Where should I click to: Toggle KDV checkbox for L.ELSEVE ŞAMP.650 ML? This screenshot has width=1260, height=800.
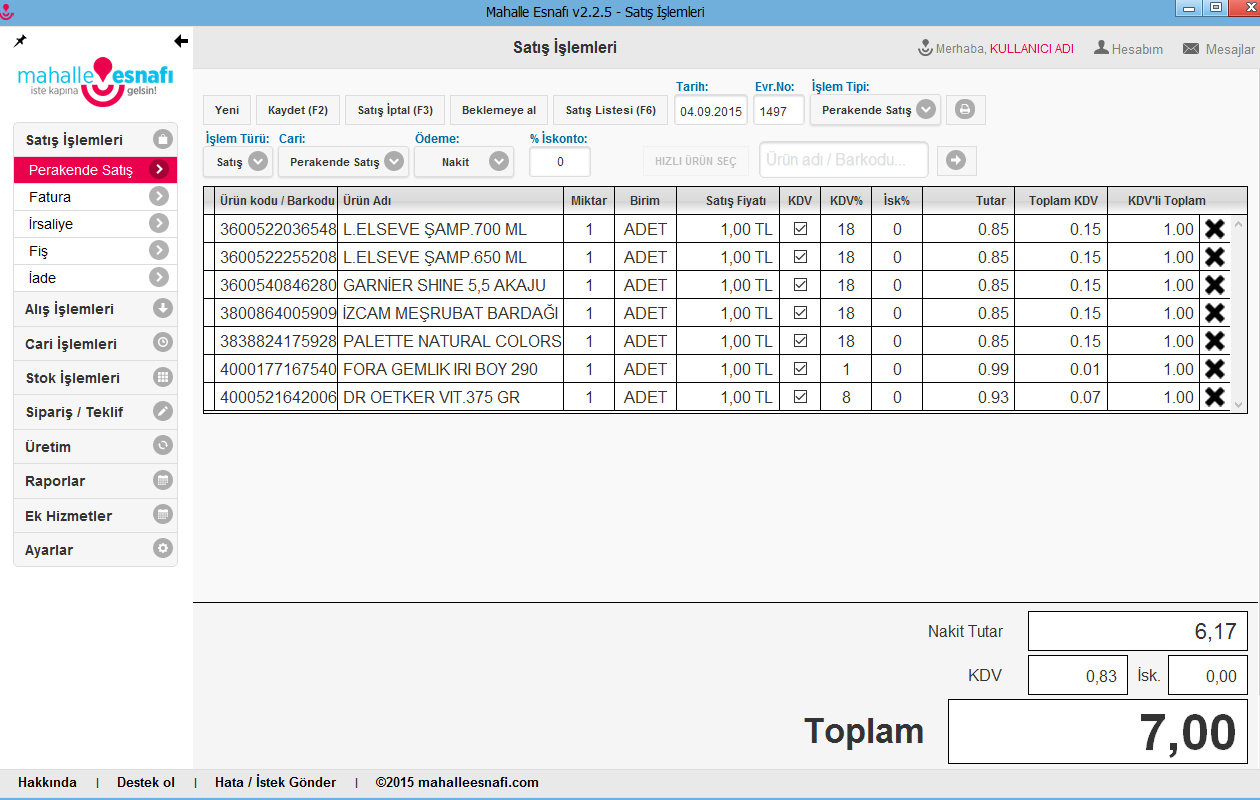[x=800, y=257]
